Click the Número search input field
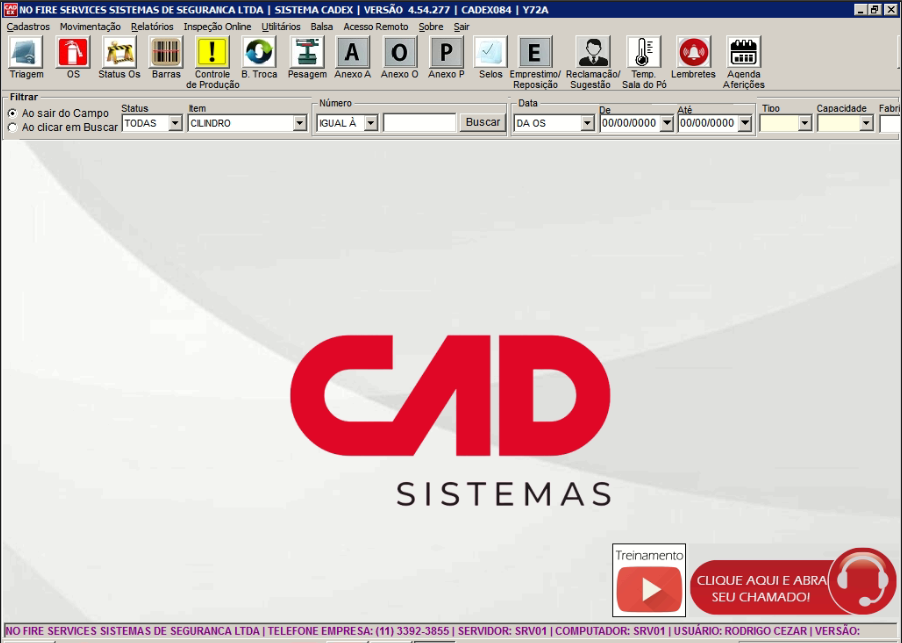 419,123
